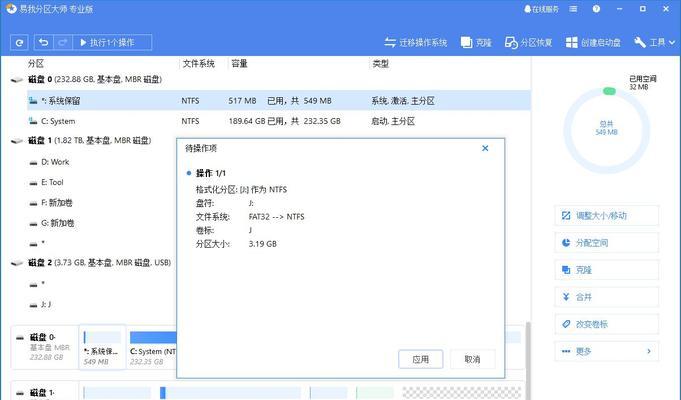Click the 分区 column header
This screenshot has height=400, width=681.
coord(36,64)
